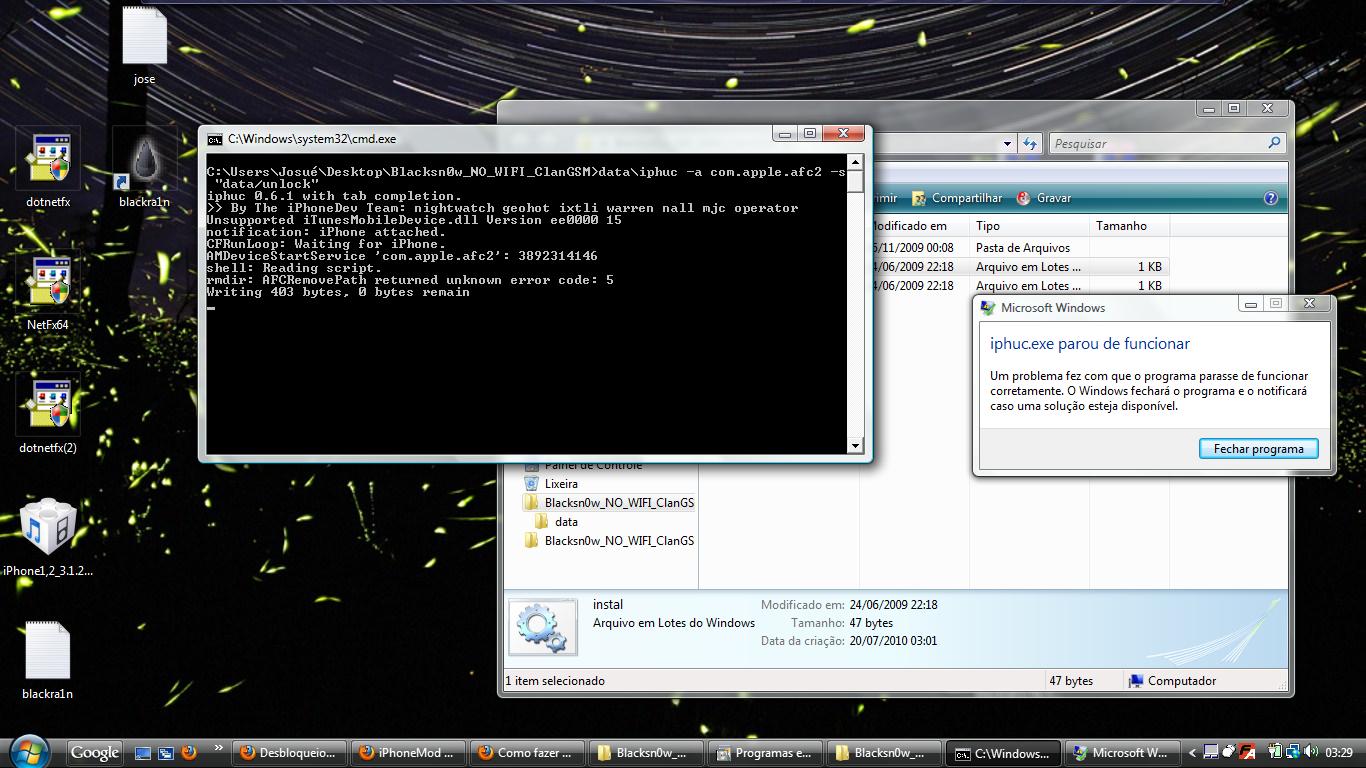The width and height of the screenshot is (1366, 768).
Task: Sort by the Tamanho column header
Action: tap(1129, 226)
